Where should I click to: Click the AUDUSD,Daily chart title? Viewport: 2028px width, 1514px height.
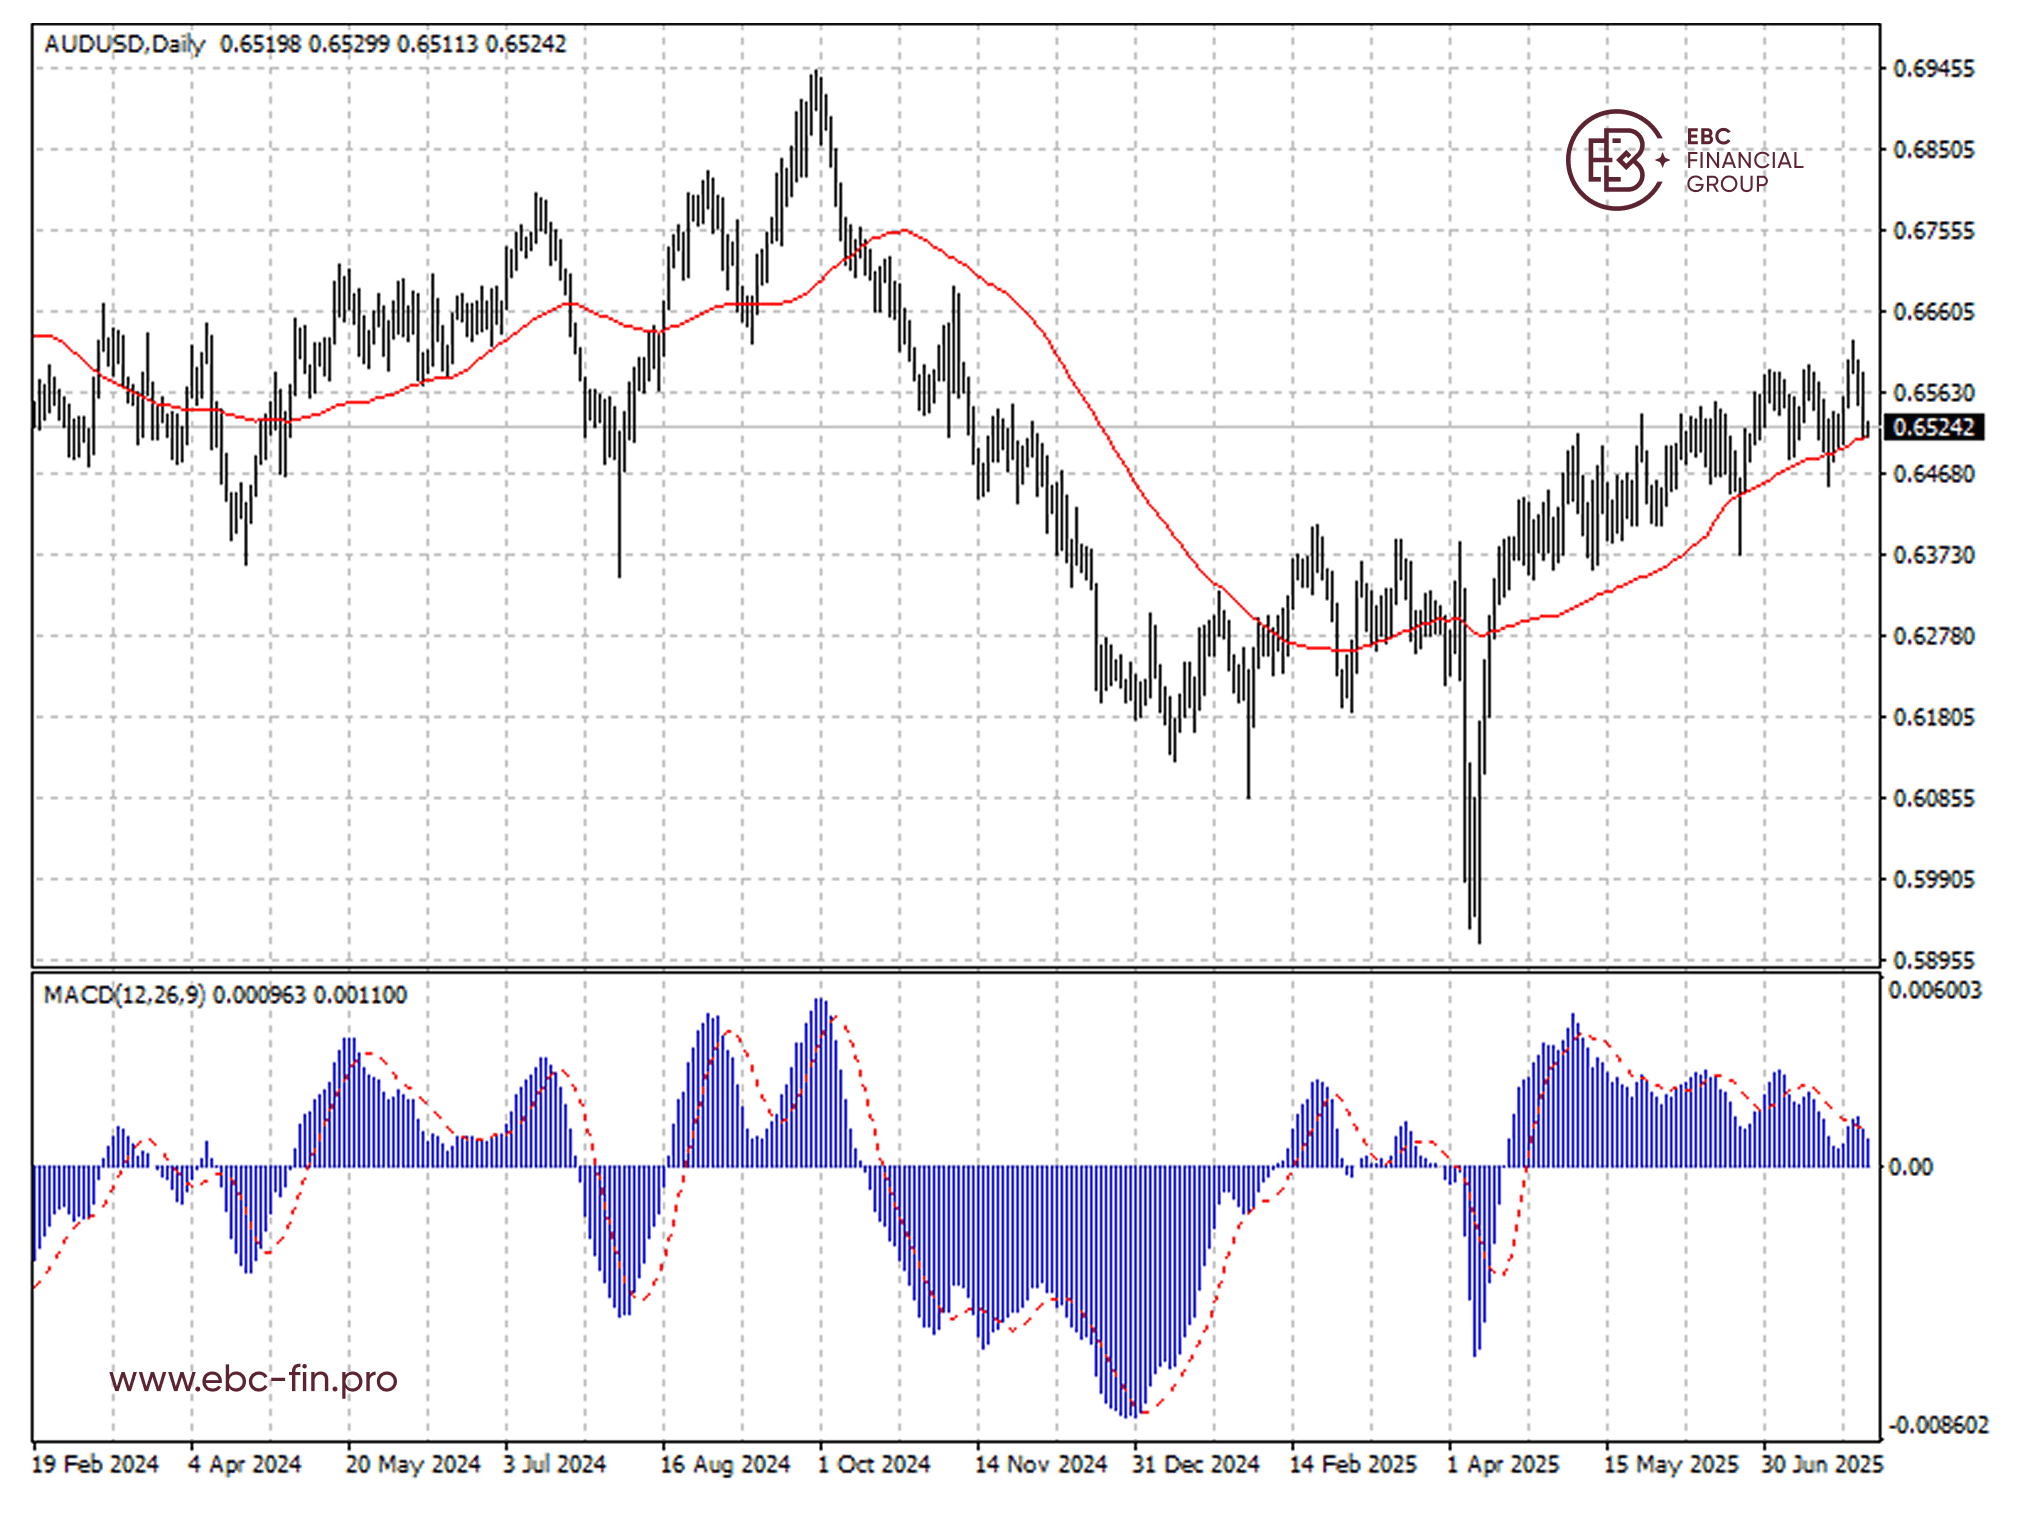pos(124,44)
